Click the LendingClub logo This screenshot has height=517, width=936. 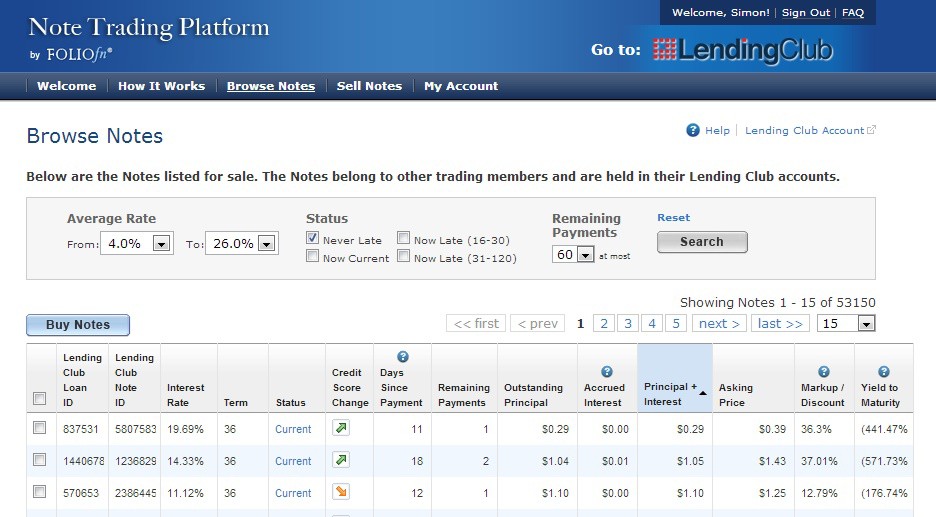pos(742,50)
